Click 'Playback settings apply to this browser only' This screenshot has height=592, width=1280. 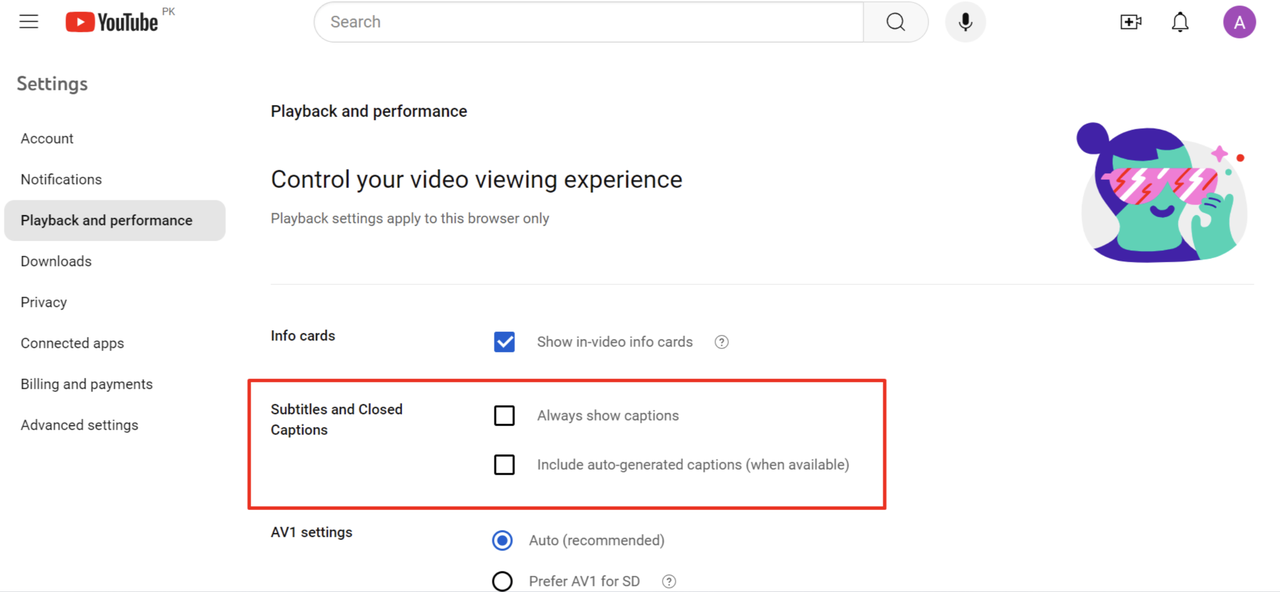(410, 218)
